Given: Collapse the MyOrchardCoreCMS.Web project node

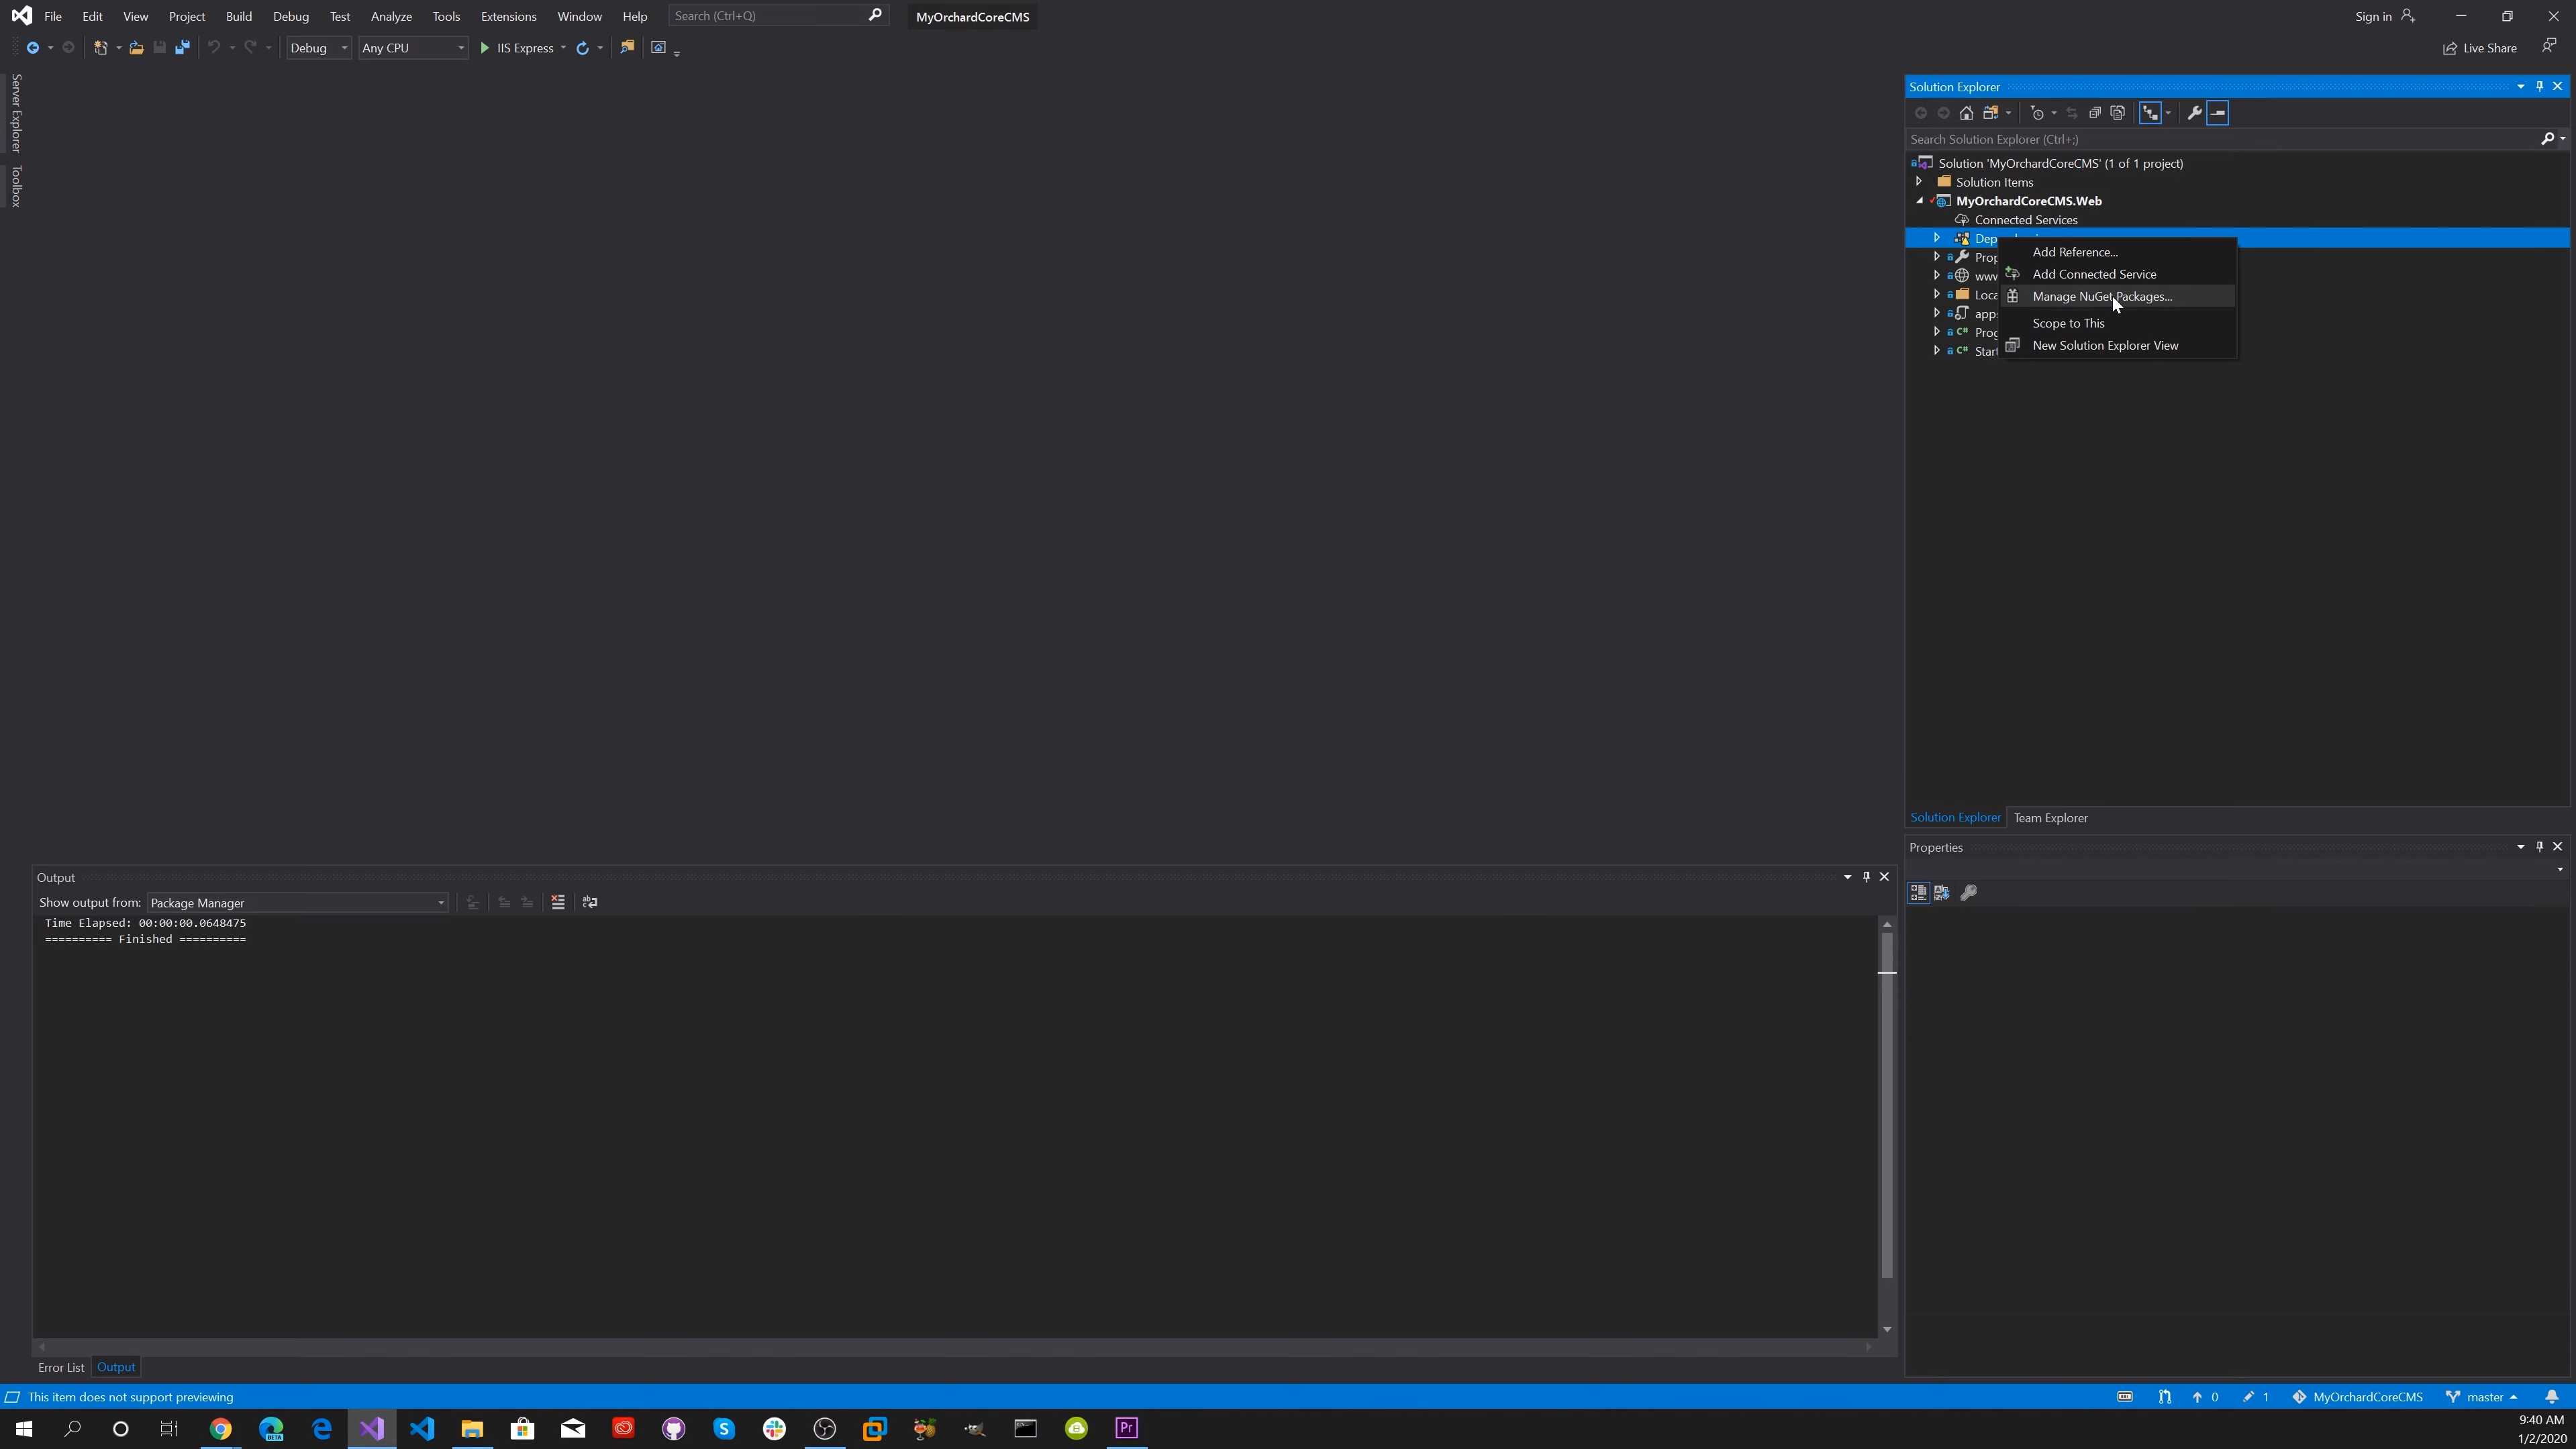Looking at the screenshot, I should (x=1919, y=201).
